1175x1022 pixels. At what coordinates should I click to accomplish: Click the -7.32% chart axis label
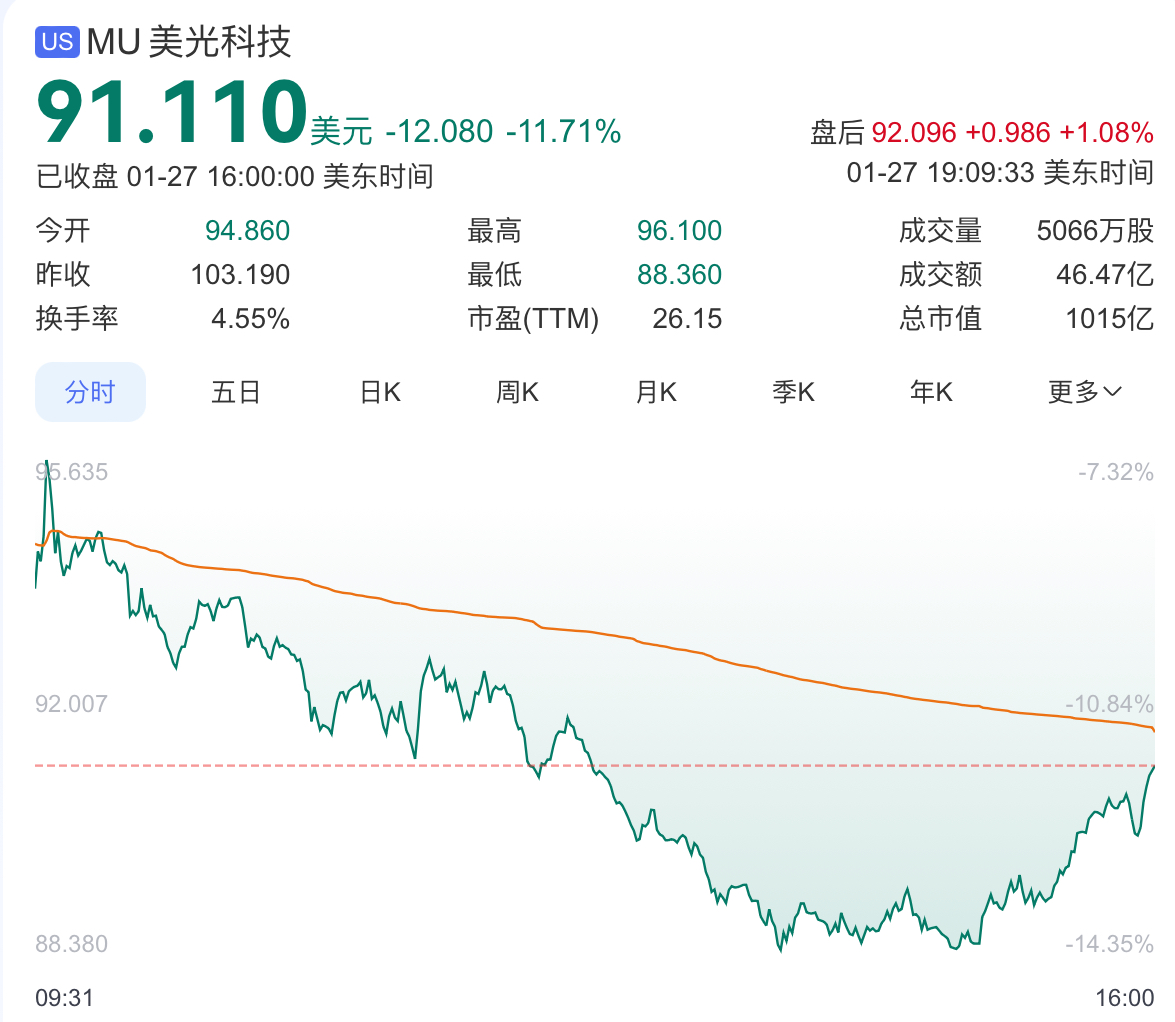click(1116, 472)
